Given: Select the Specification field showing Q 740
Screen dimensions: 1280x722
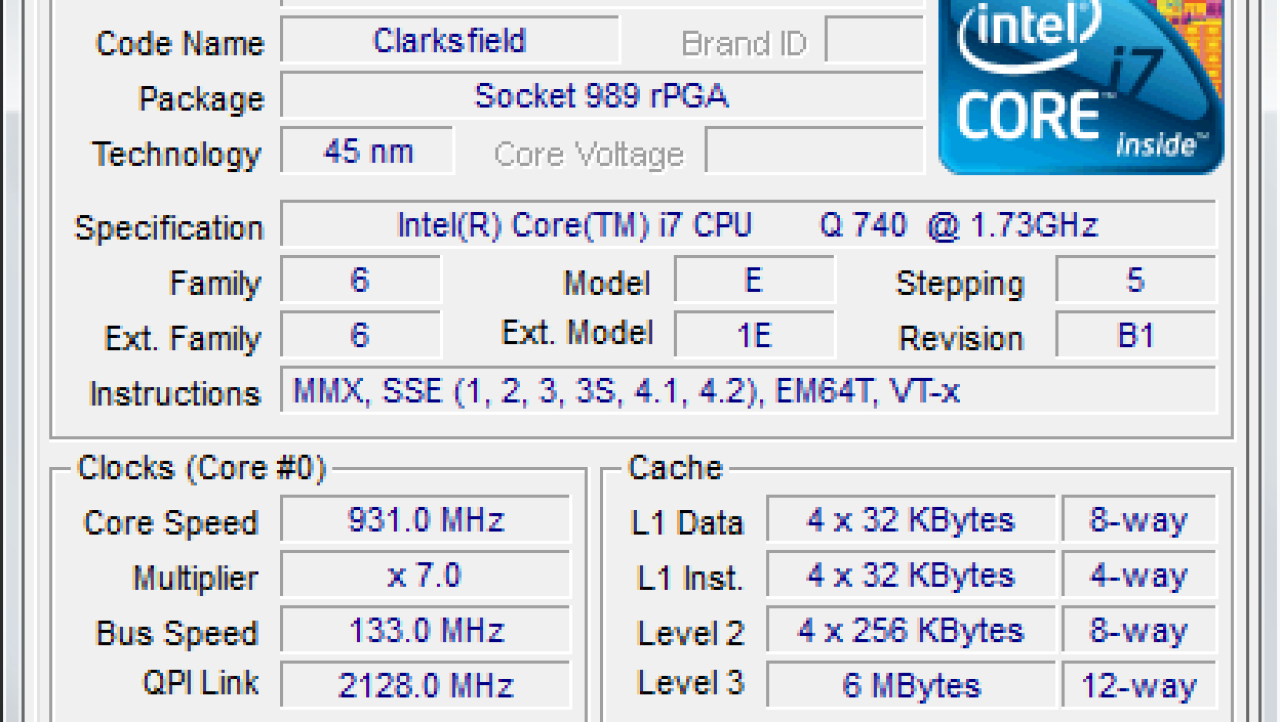Looking at the screenshot, I should point(748,225).
